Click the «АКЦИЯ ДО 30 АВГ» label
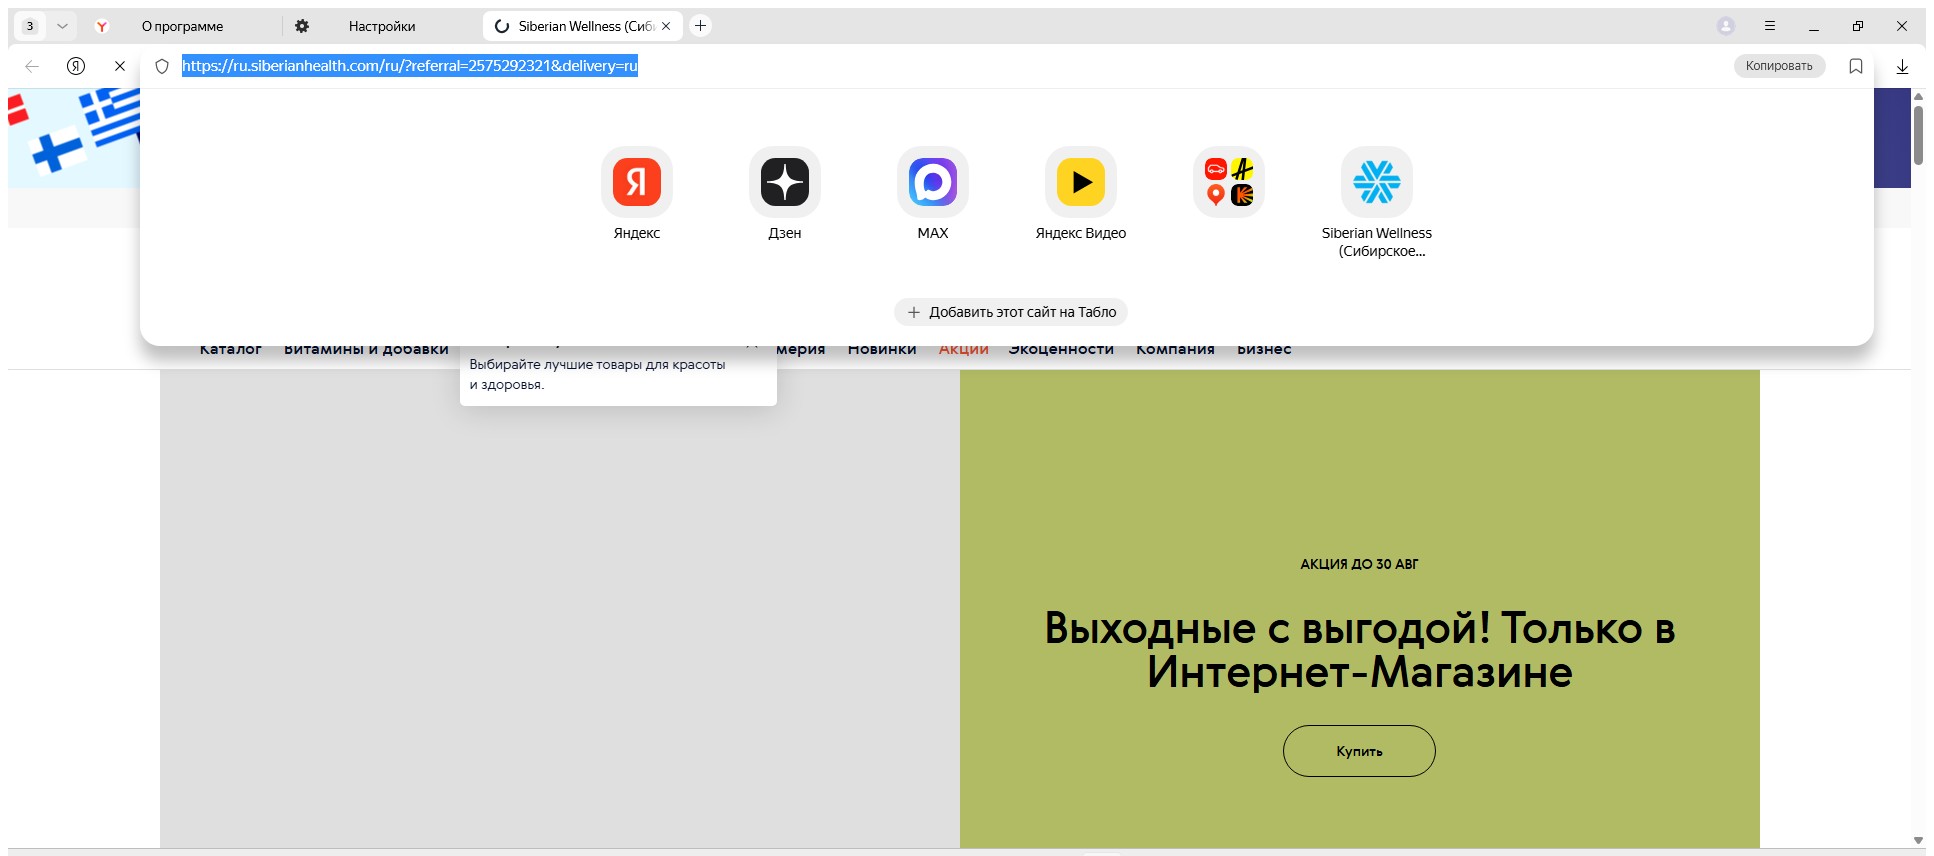This screenshot has height=856, width=1934. coord(1359,564)
